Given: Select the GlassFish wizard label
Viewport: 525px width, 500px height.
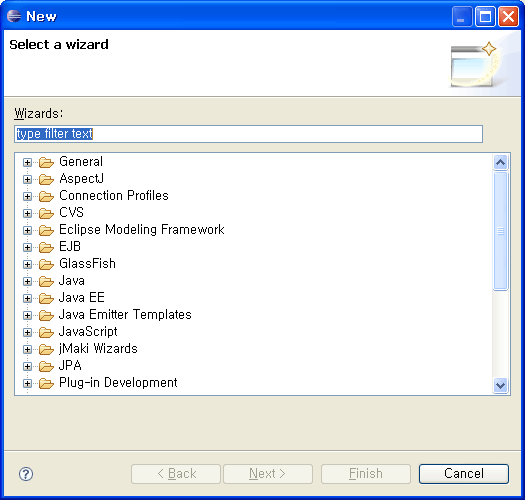Looking at the screenshot, I should click(x=87, y=264).
